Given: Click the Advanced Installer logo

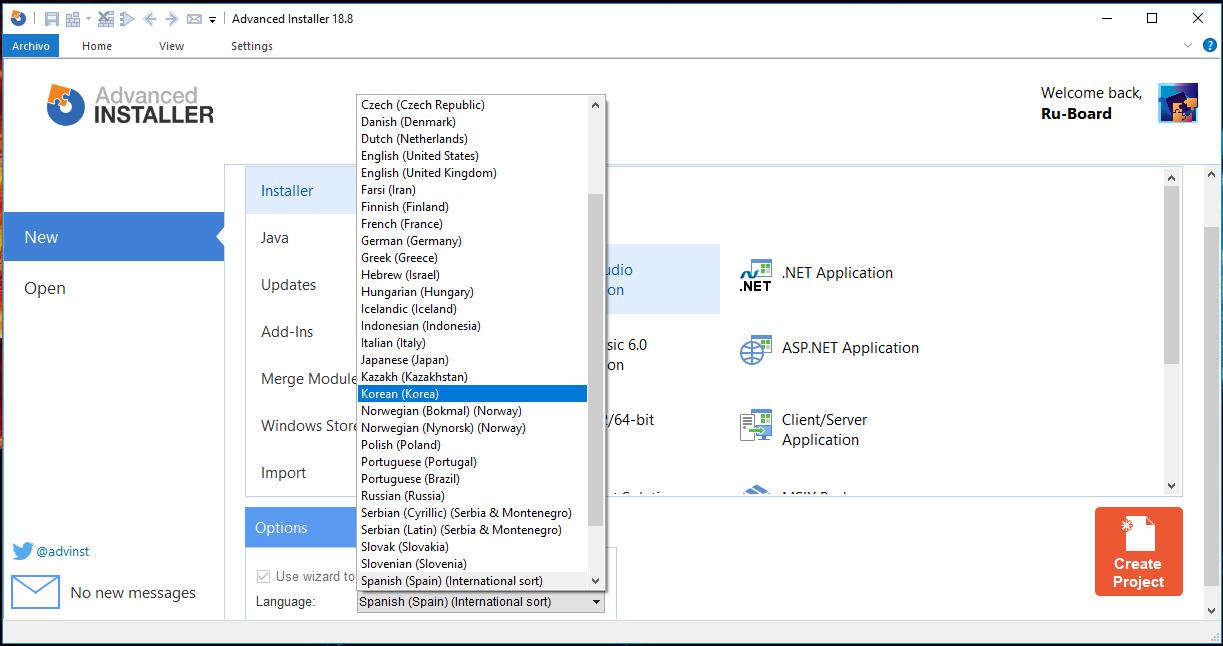Looking at the screenshot, I should click(130, 105).
